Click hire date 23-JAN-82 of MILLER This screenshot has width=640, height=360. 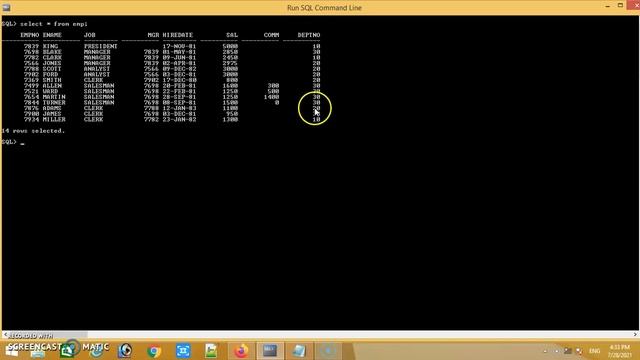coord(179,120)
